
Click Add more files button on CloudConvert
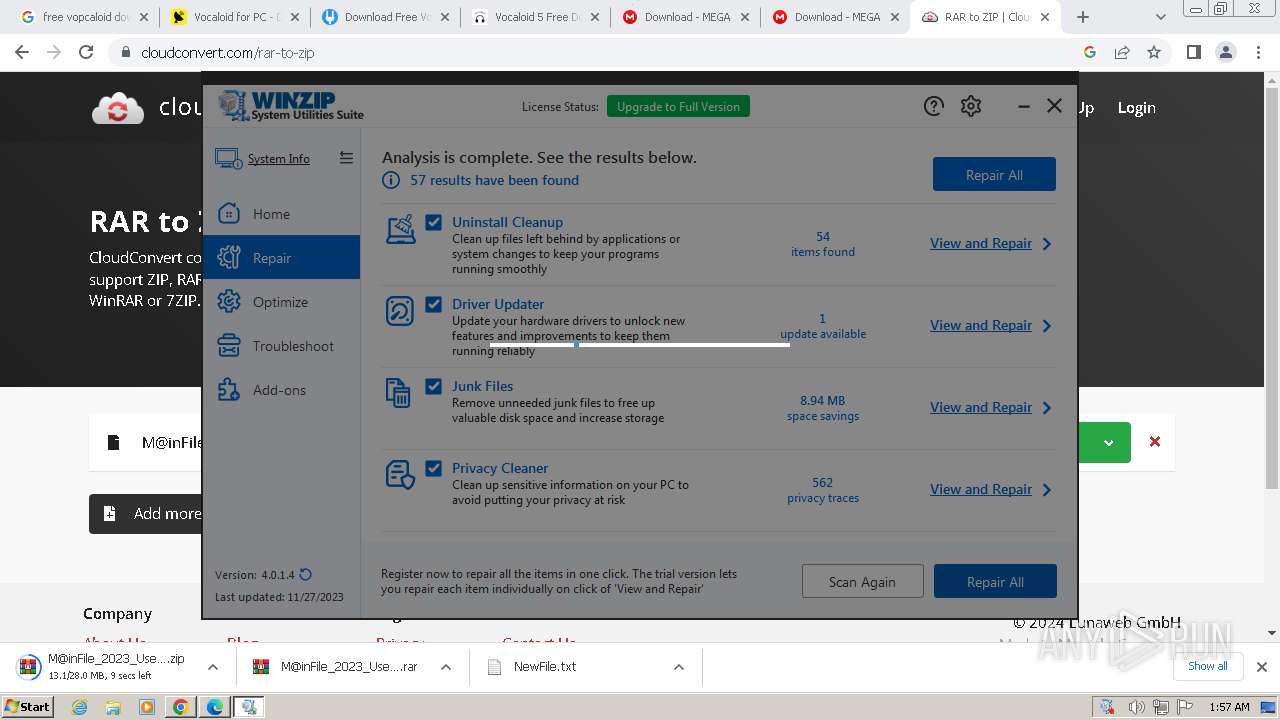click(x=146, y=513)
